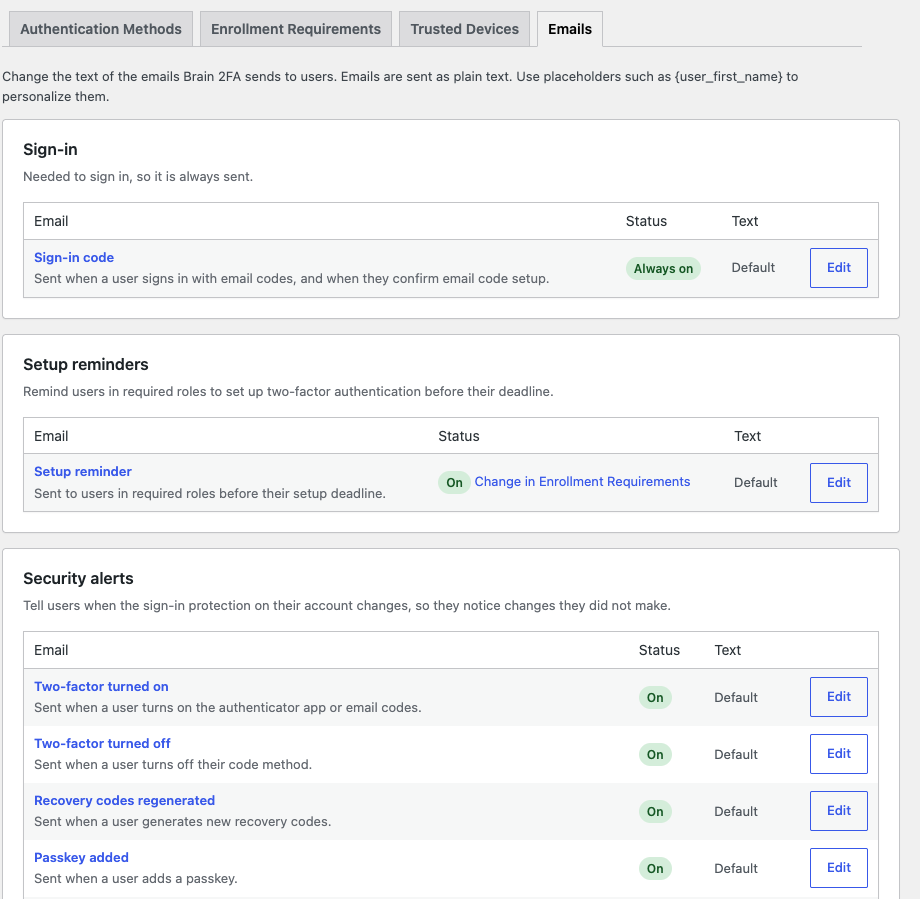Click 'Sent when a user adds a passkey.' description
This screenshot has width=920, height=899.
[136, 878]
